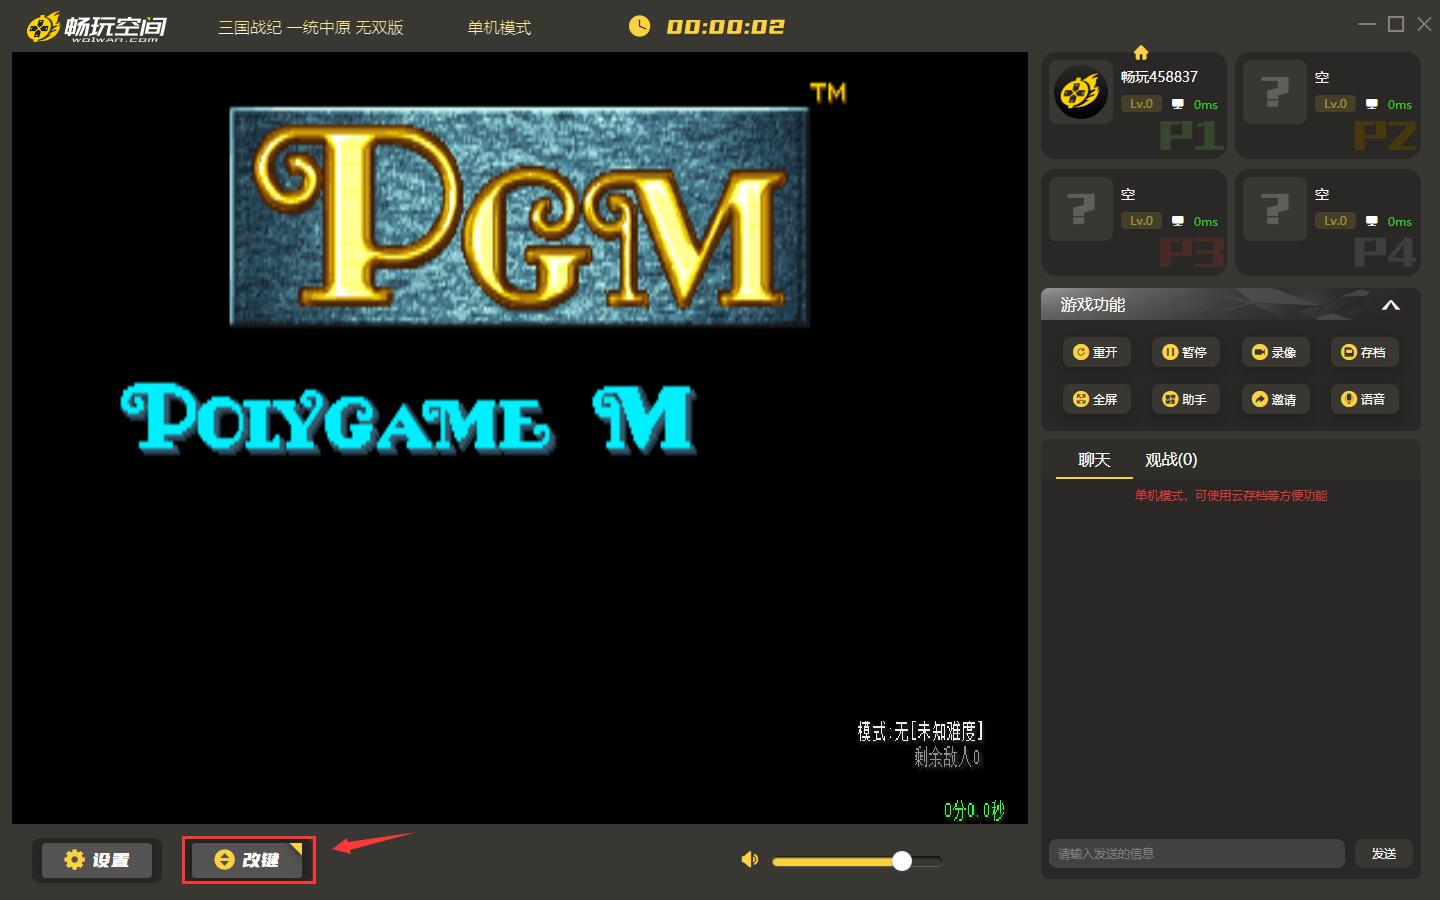
Task: Open 设置 settings button
Action: tap(97, 860)
